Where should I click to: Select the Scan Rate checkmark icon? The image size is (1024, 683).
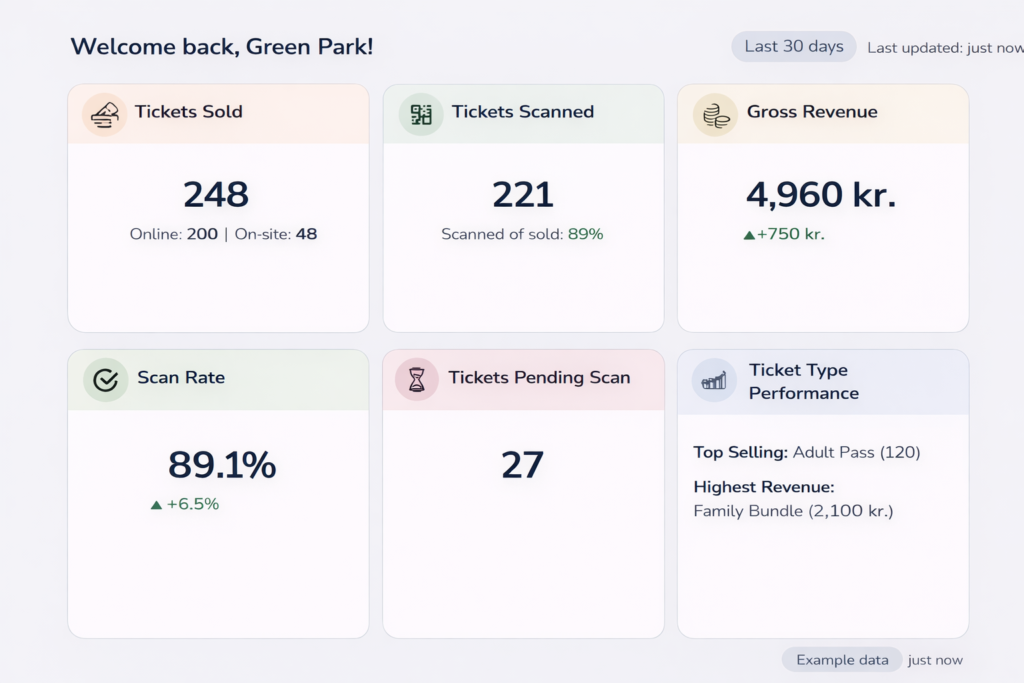pos(103,379)
